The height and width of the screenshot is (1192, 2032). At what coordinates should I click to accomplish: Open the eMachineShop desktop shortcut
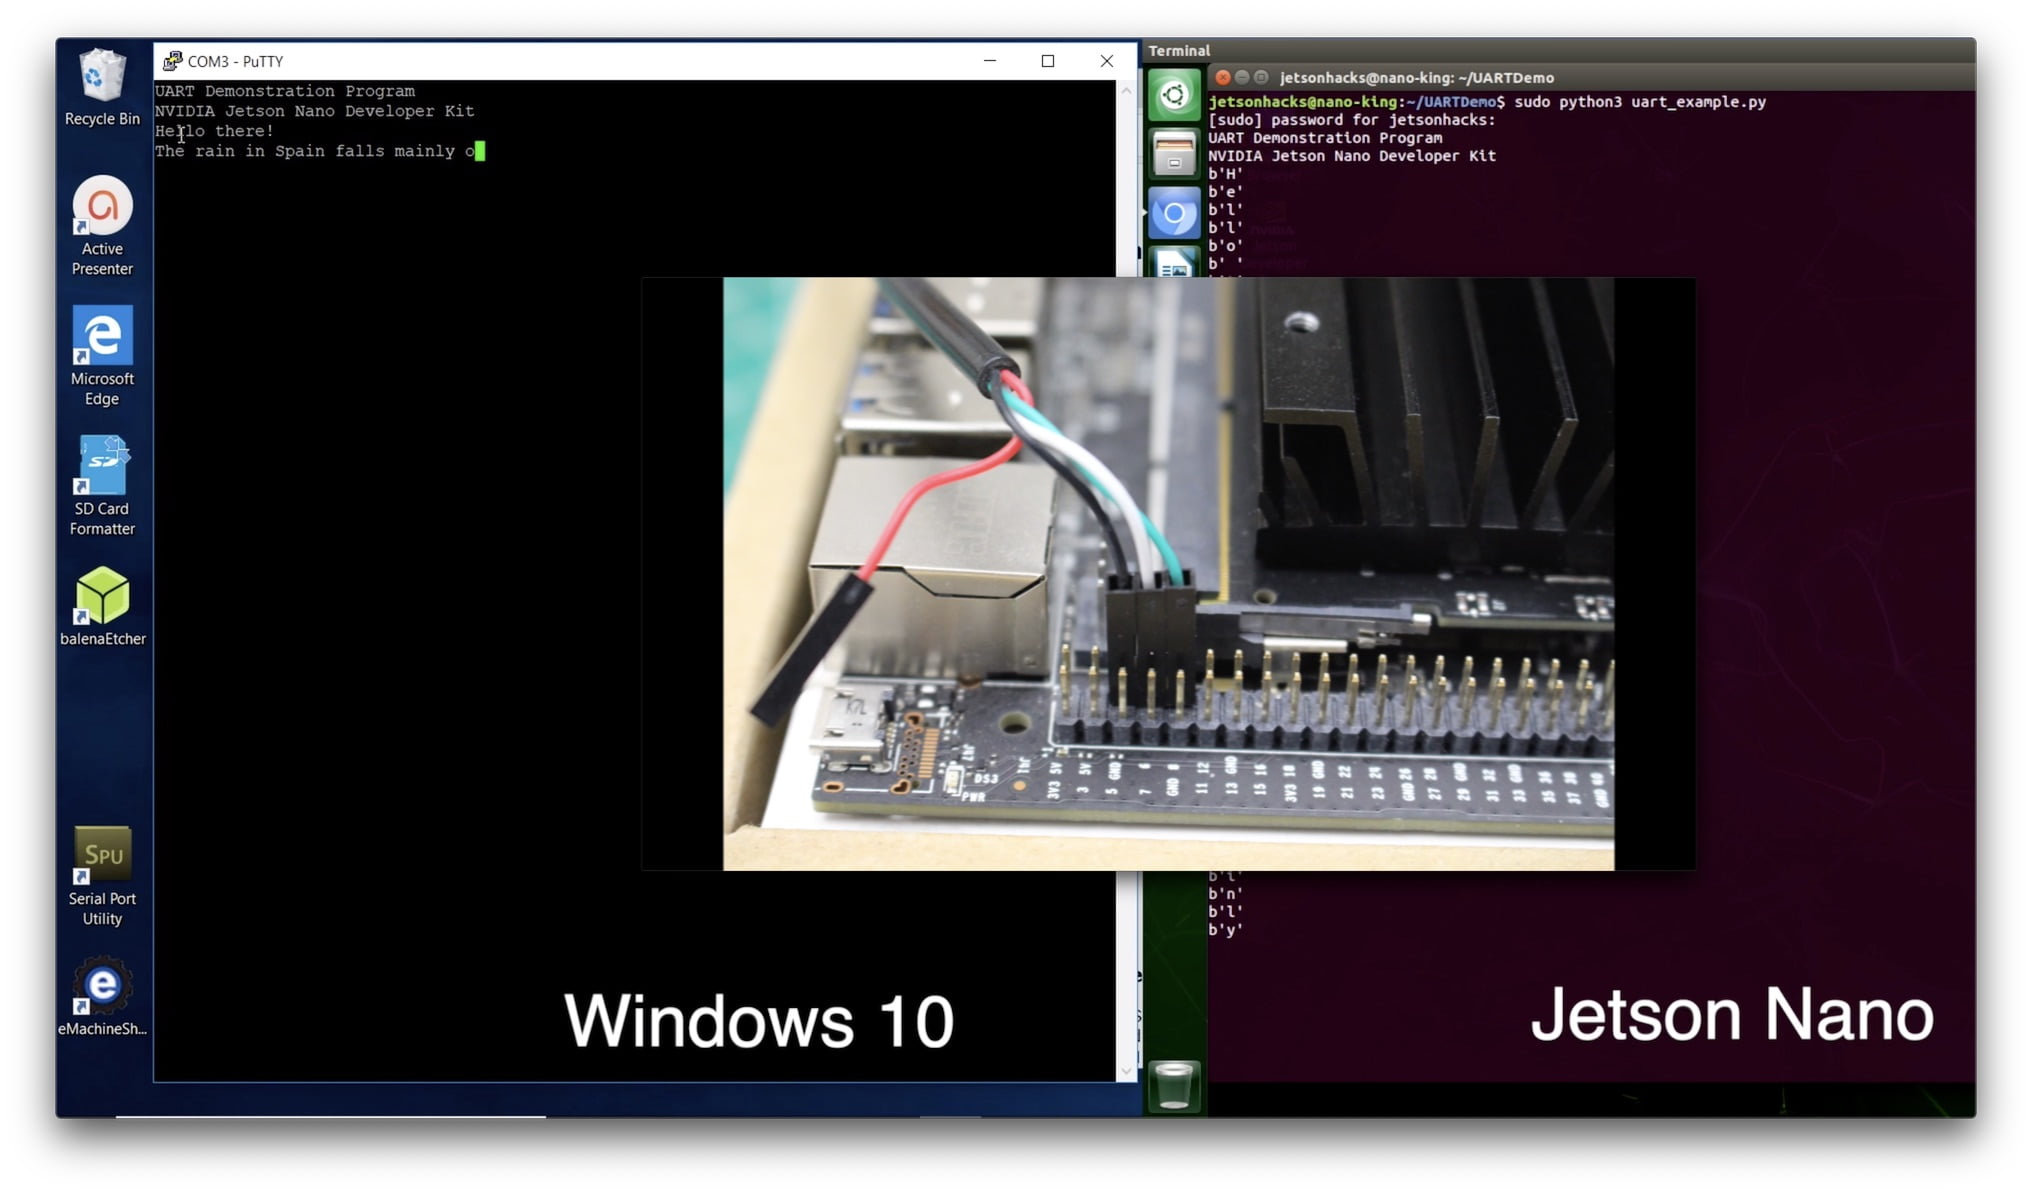point(101,985)
